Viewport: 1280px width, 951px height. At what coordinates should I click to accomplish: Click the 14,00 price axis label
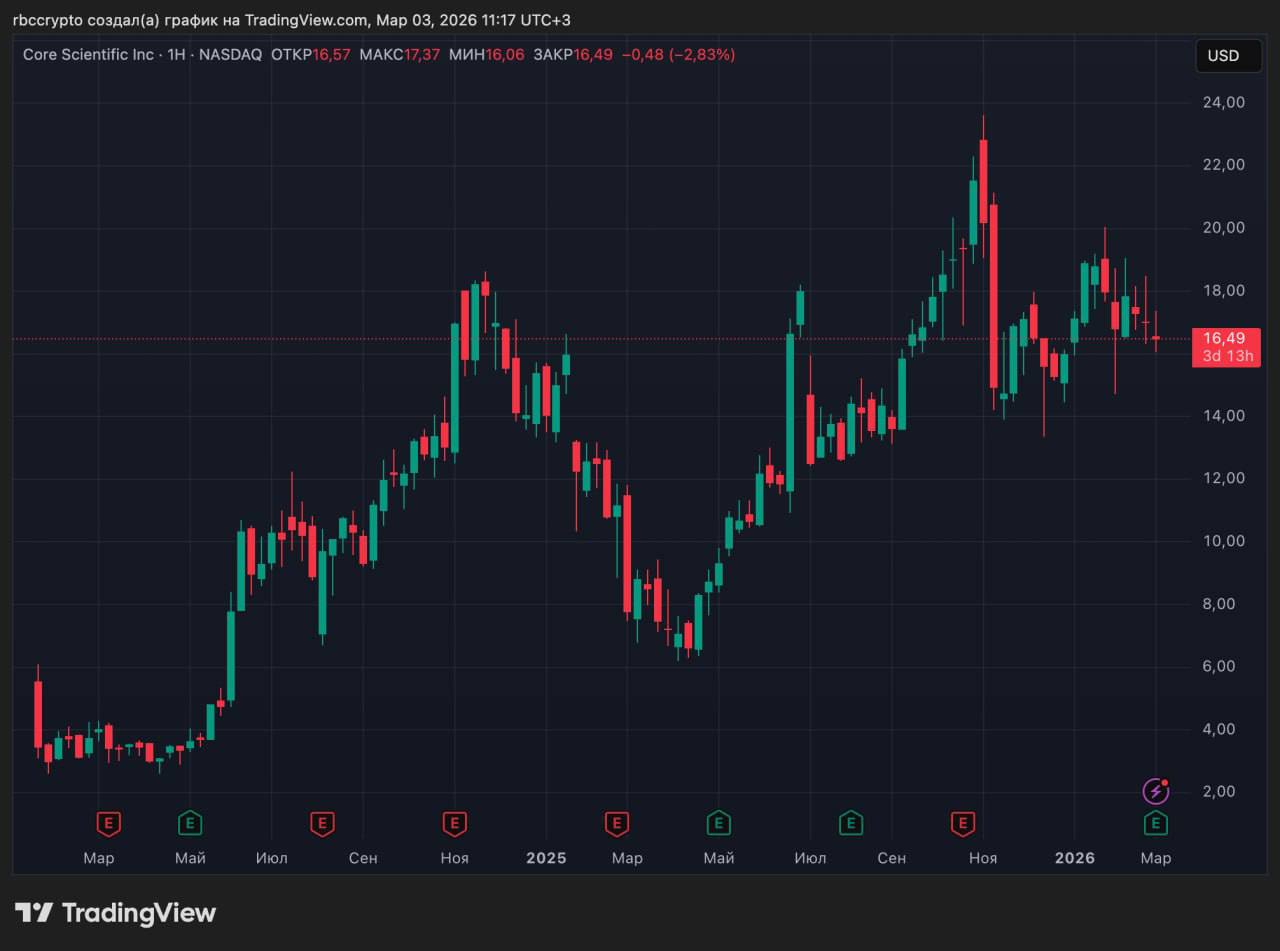pos(1224,416)
